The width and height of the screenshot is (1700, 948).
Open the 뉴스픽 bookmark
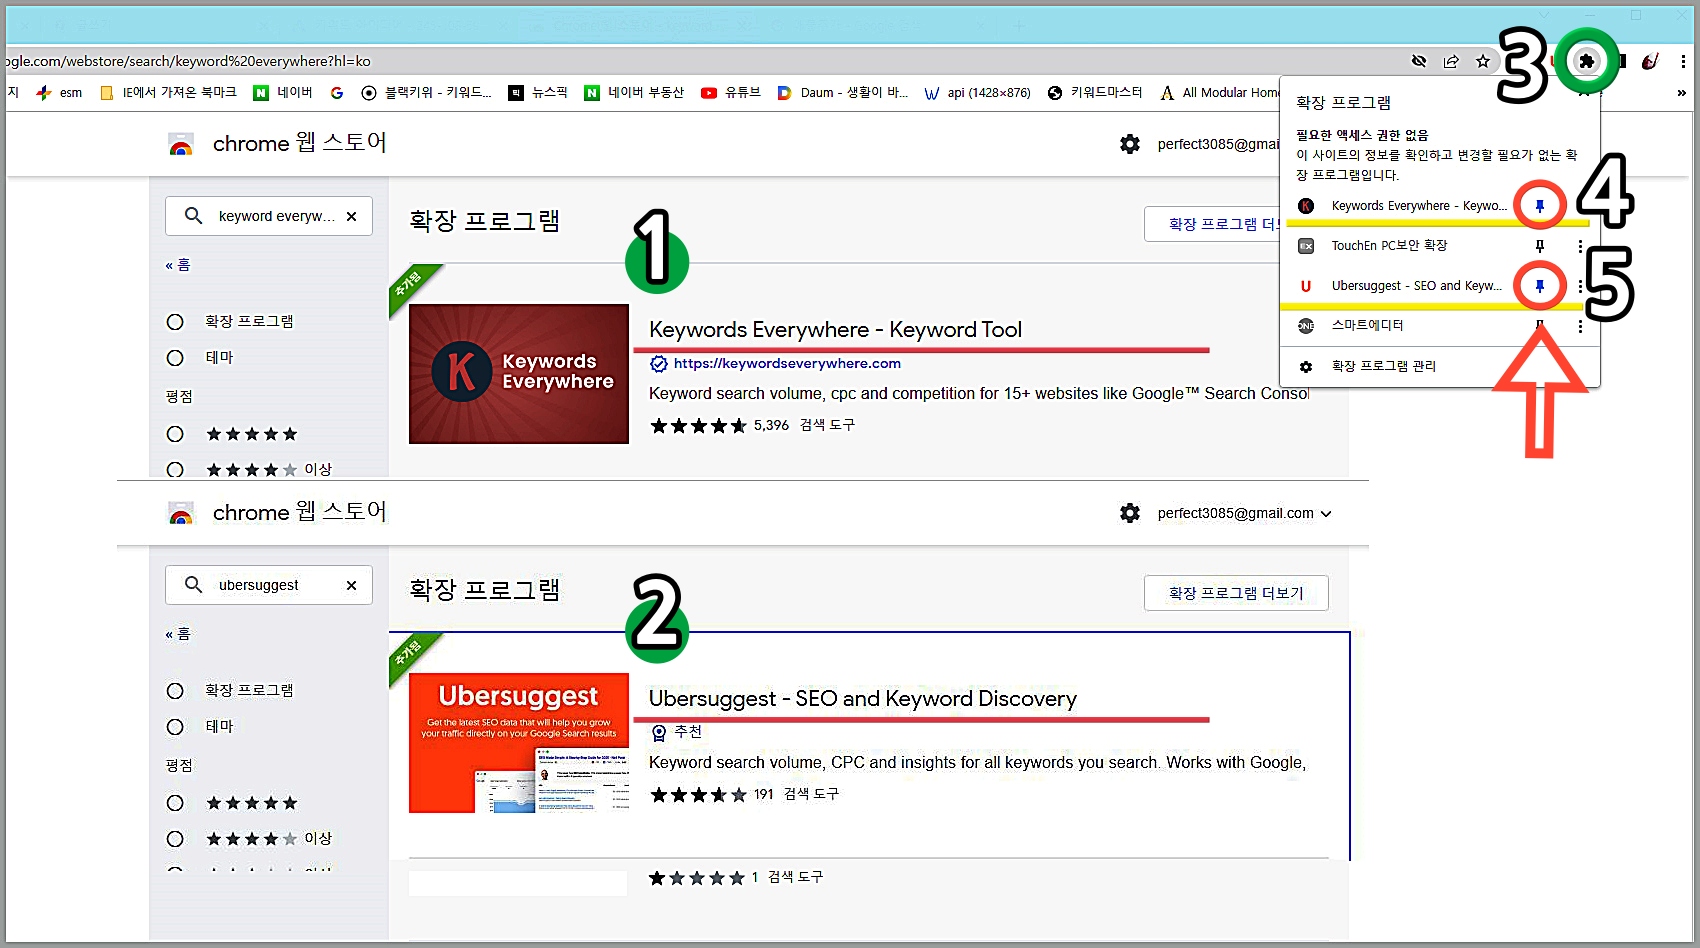[x=538, y=93]
